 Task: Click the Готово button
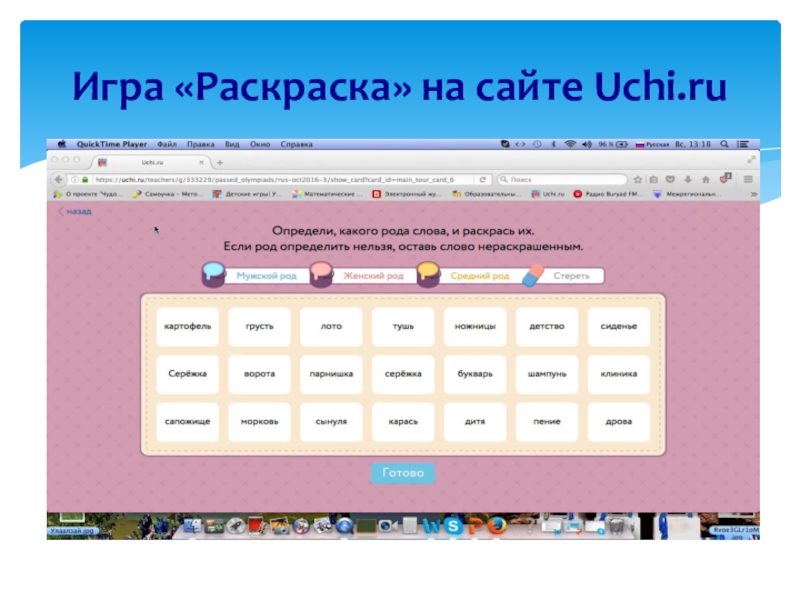403,472
